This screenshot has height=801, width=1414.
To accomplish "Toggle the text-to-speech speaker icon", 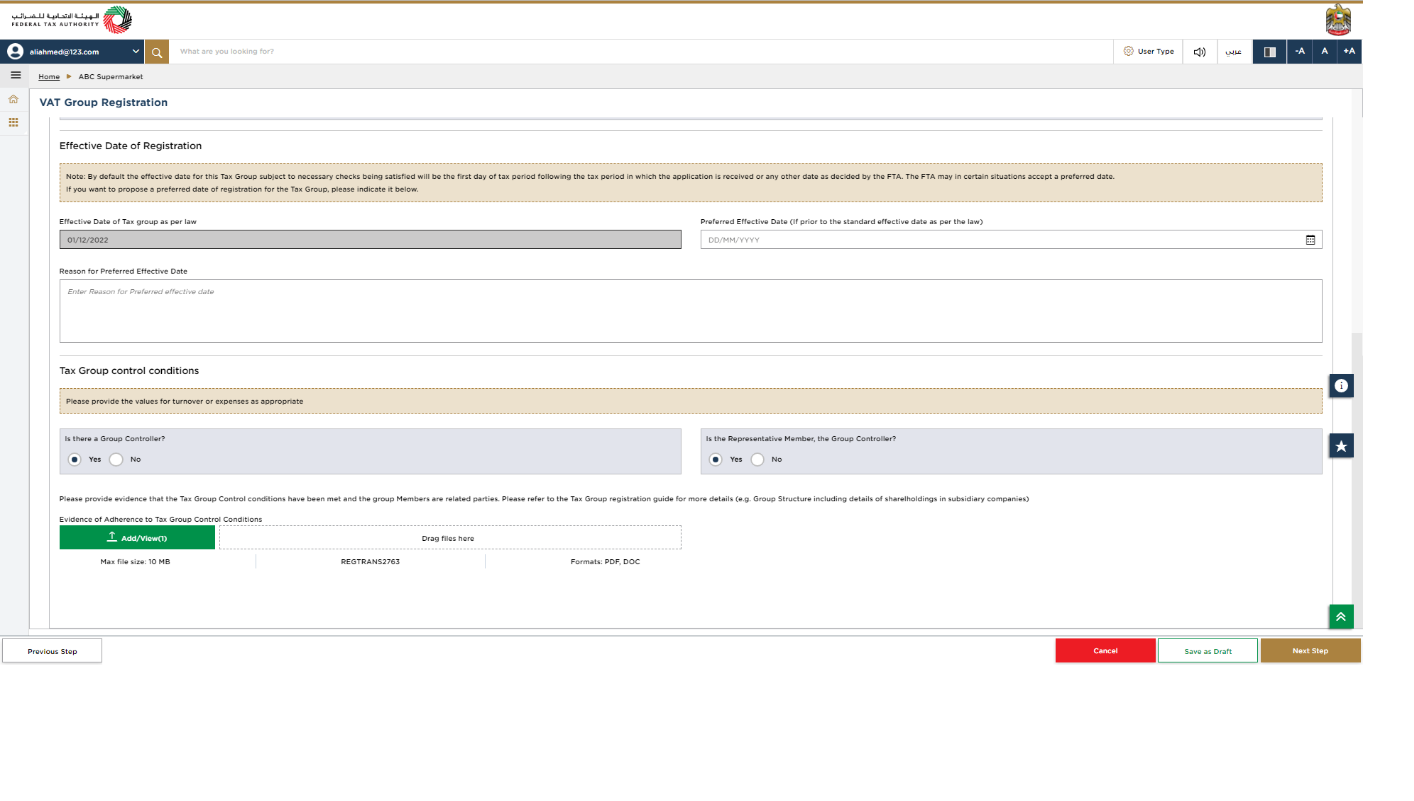I will click(1199, 52).
